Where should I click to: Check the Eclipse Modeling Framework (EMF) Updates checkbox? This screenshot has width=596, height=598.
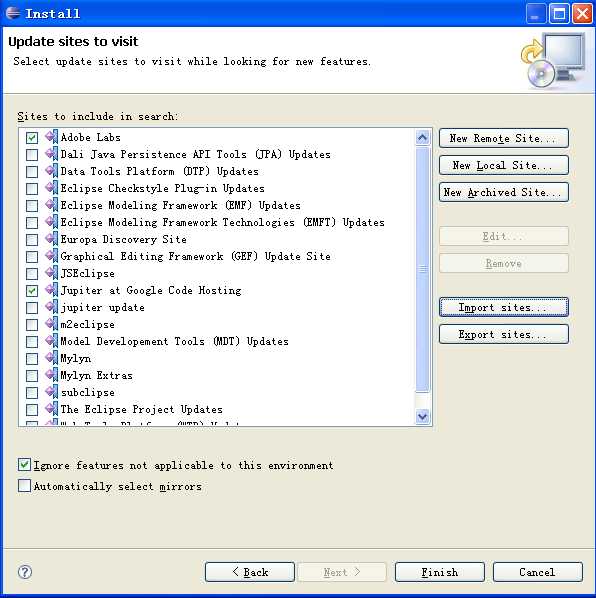[32, 206]
